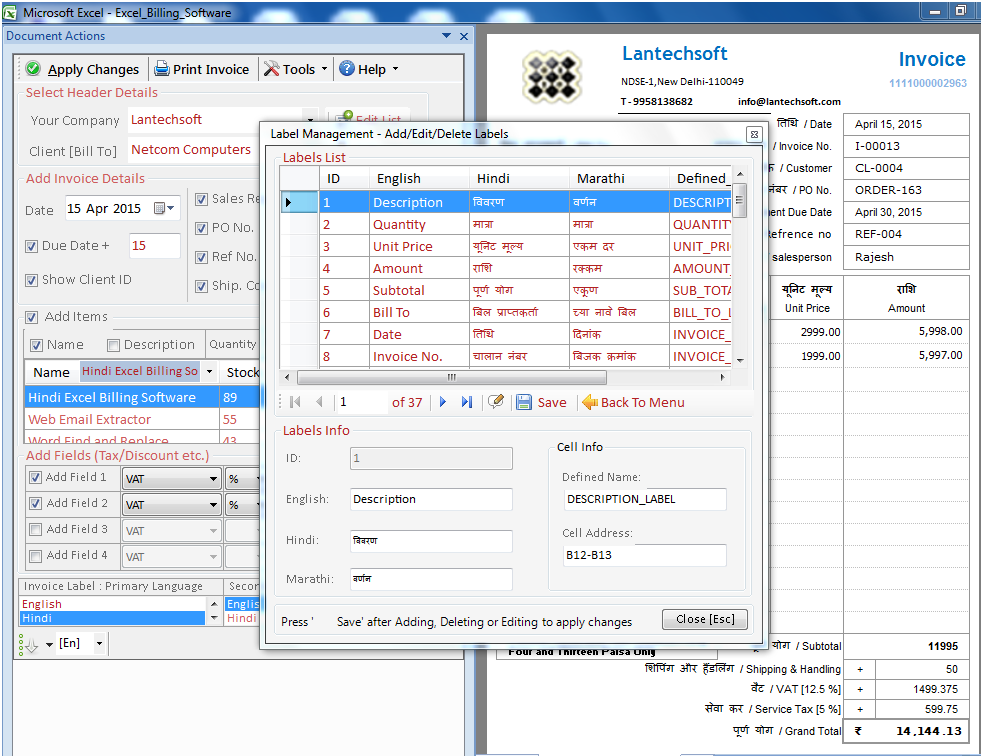Click info@lantechsoft.com on the invoice
The width and height of the screenshot is (981, 756).
point(789,101)
